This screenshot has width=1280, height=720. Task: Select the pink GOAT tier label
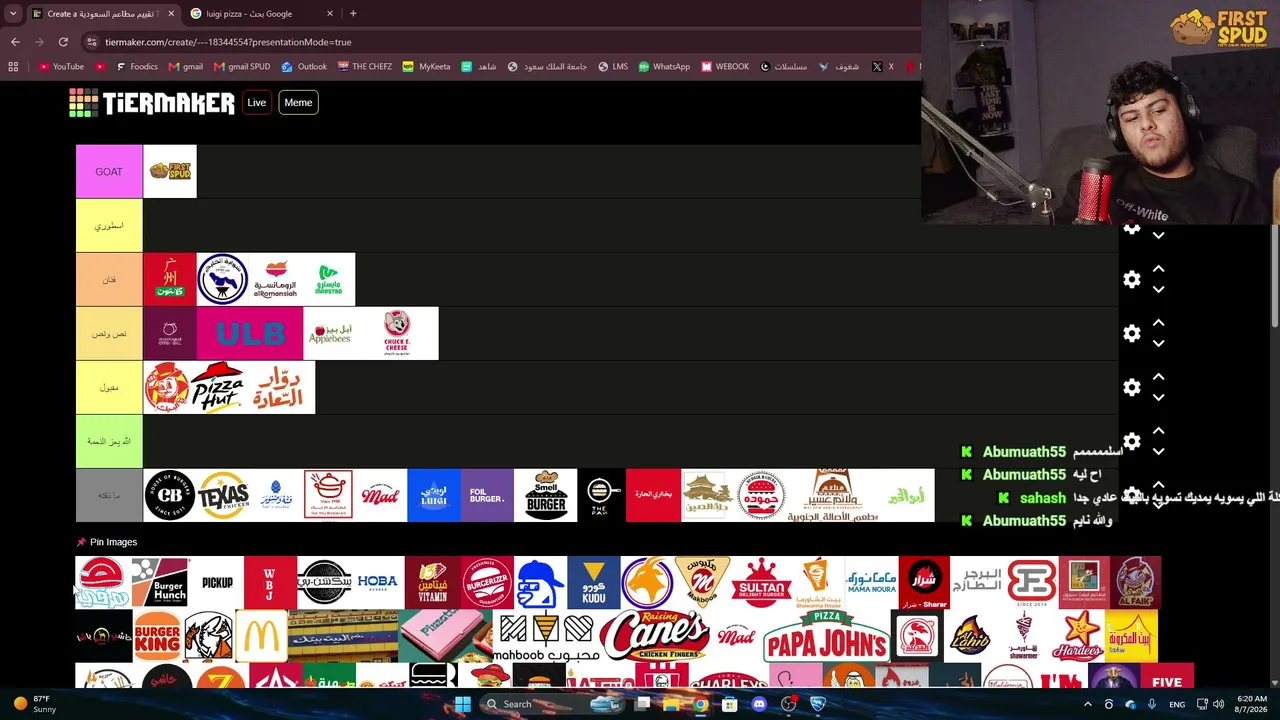tap(109, 172)
